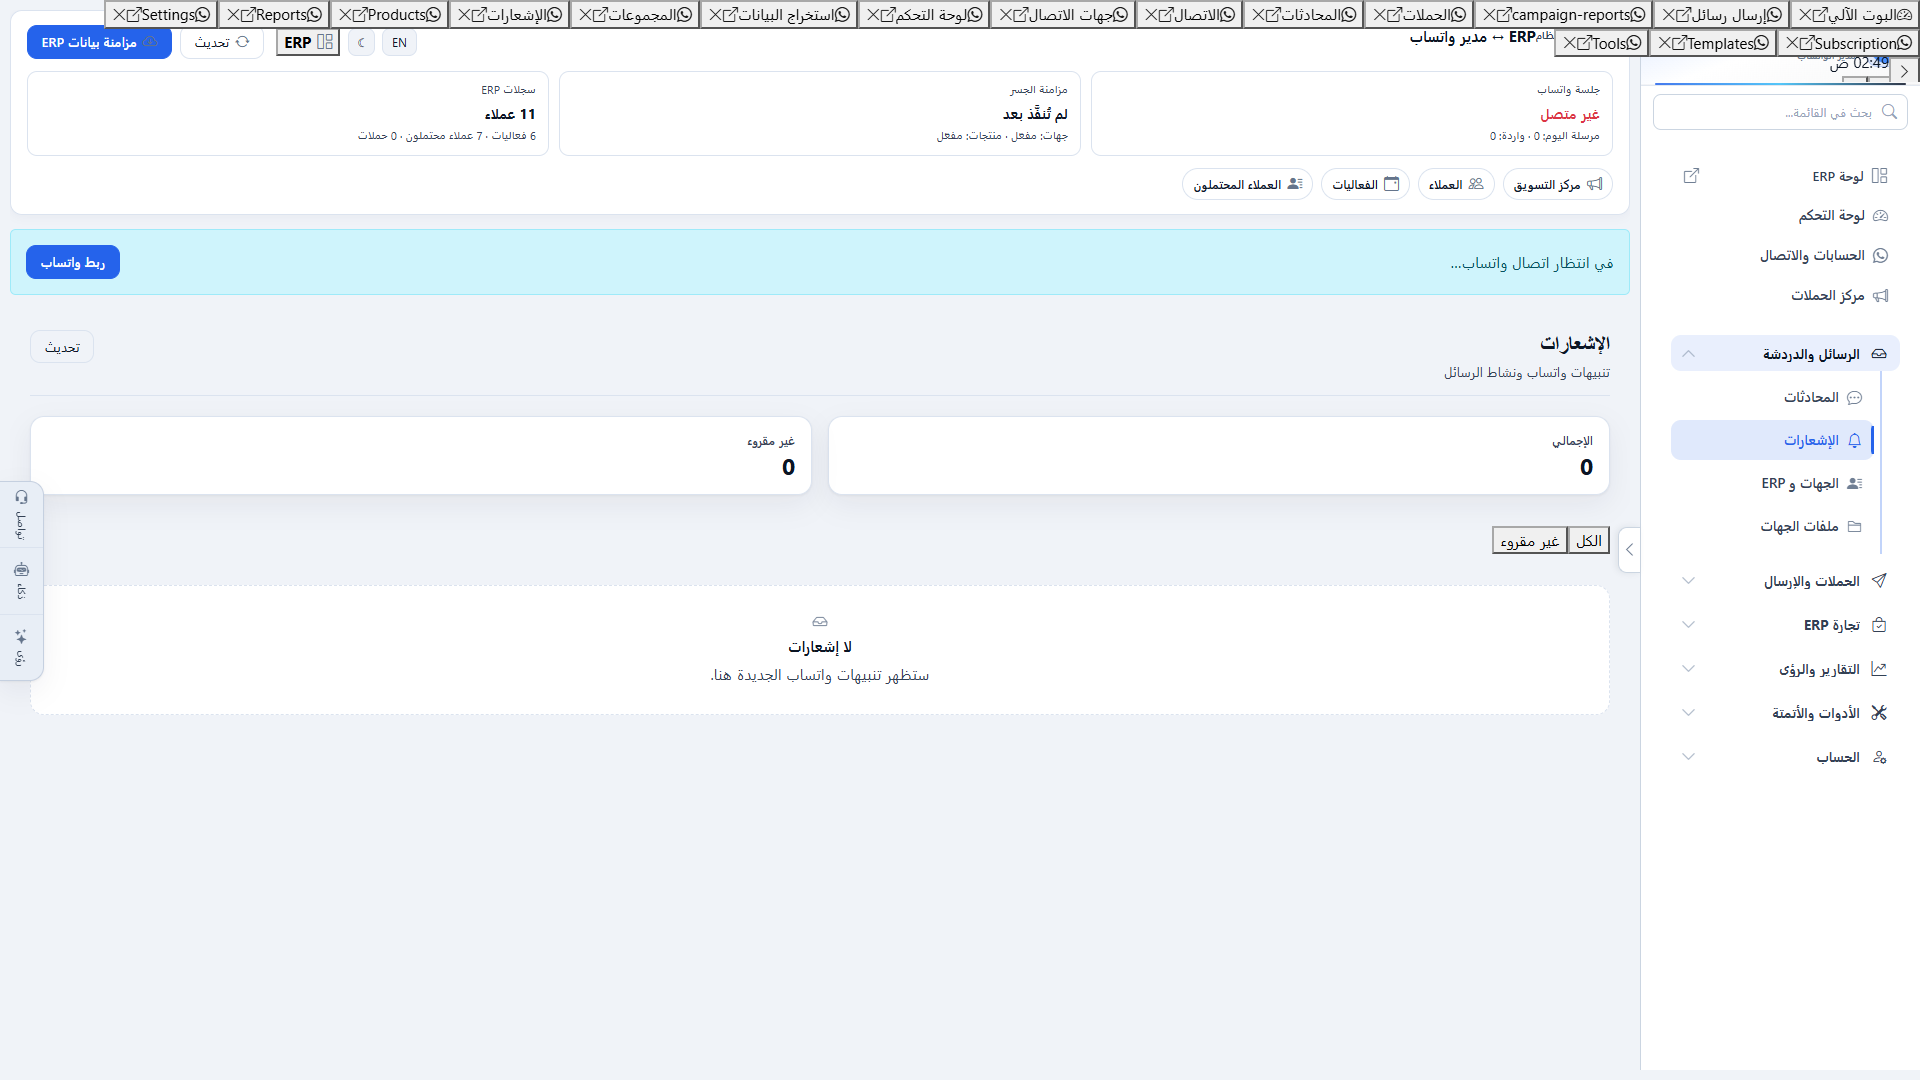The width and height of the screenshot is (1920, 1080).
Task: Pop out the Products tab
Action: tap(360, 15)
